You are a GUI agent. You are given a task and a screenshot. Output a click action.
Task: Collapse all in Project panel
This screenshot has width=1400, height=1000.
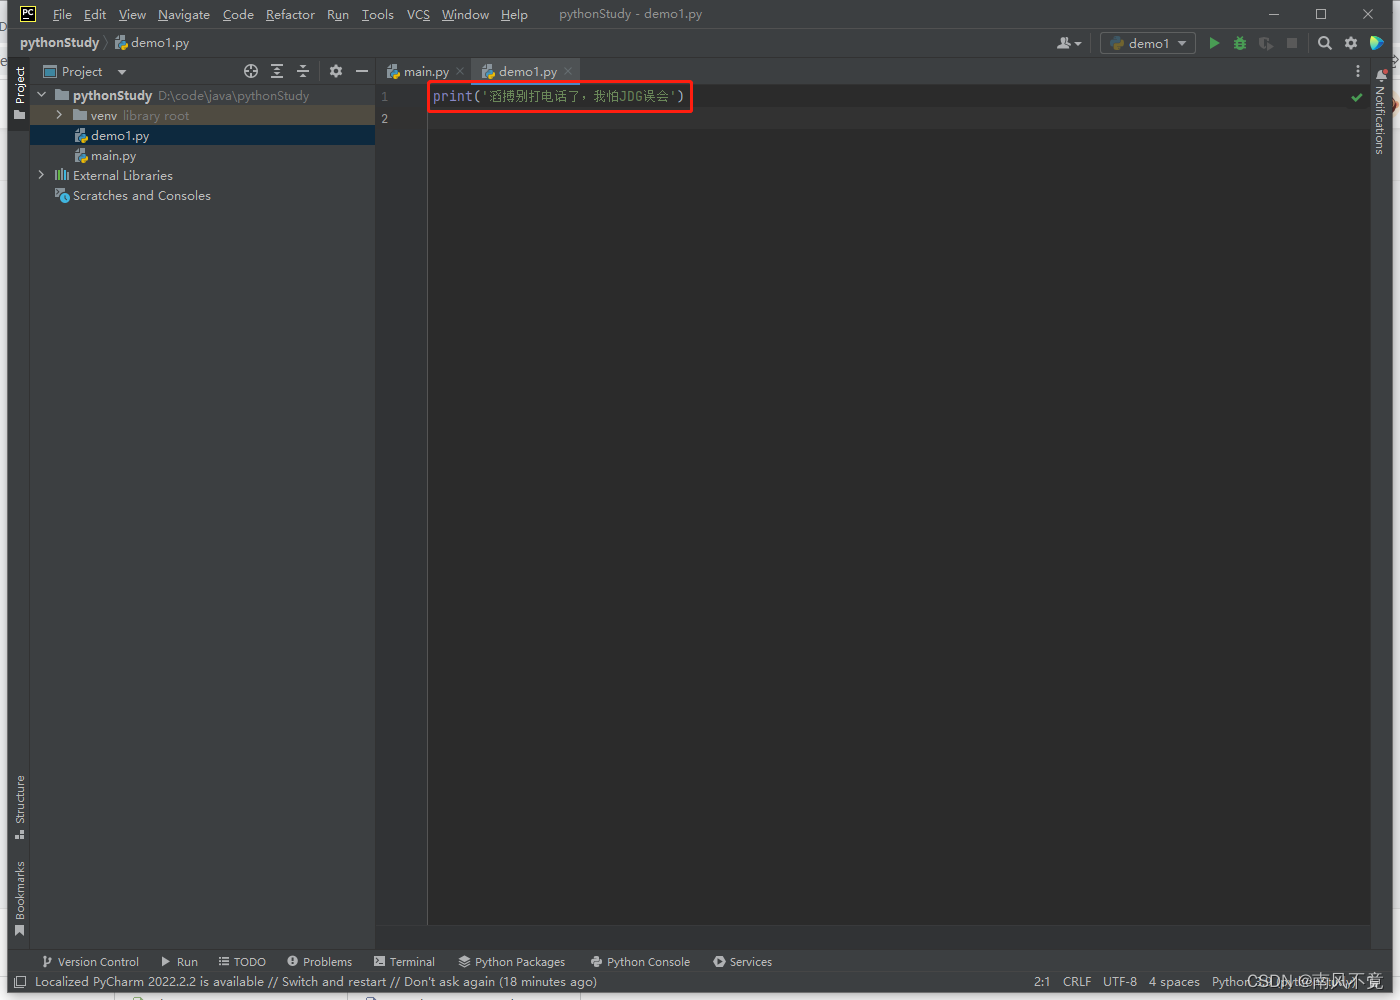pos(303,71)
